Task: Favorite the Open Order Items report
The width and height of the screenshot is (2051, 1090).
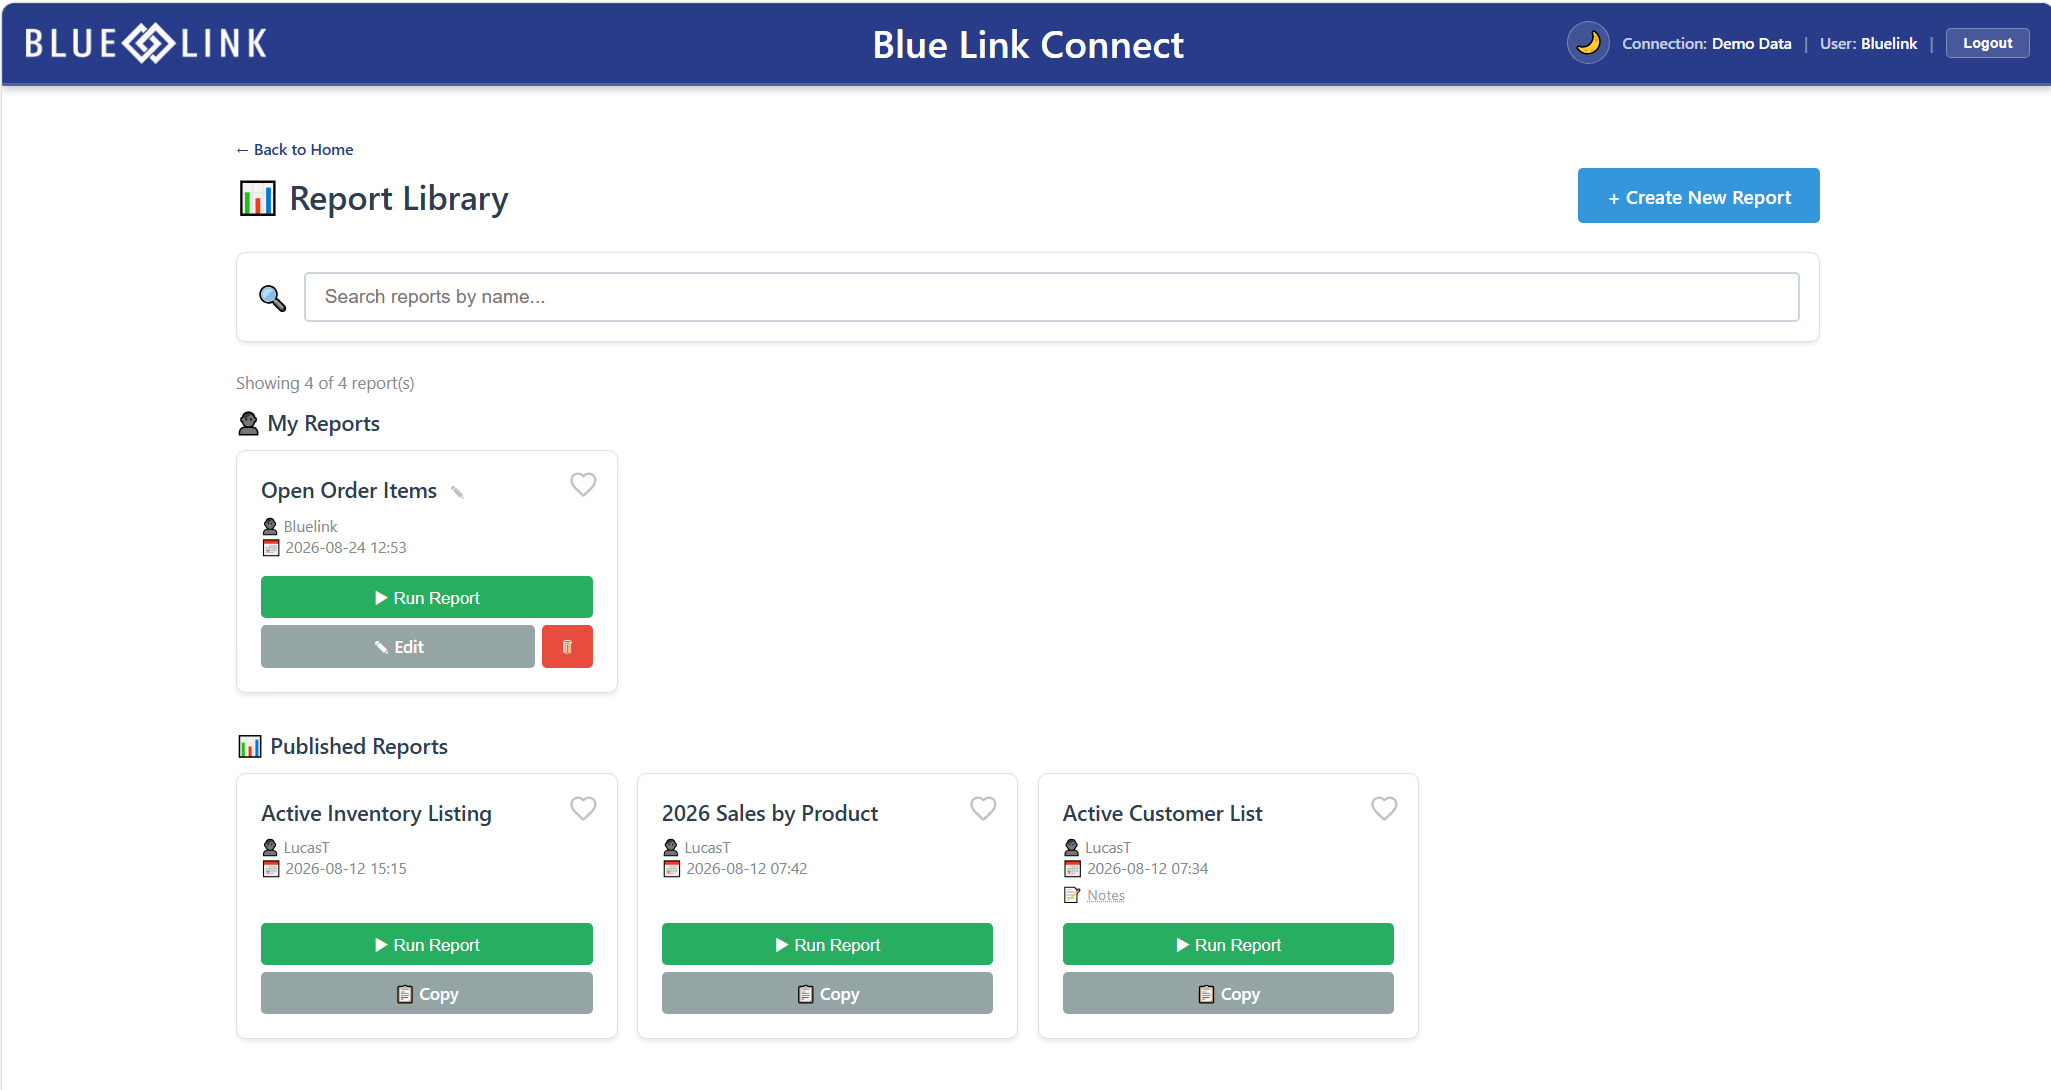Action: pos(583,485)
